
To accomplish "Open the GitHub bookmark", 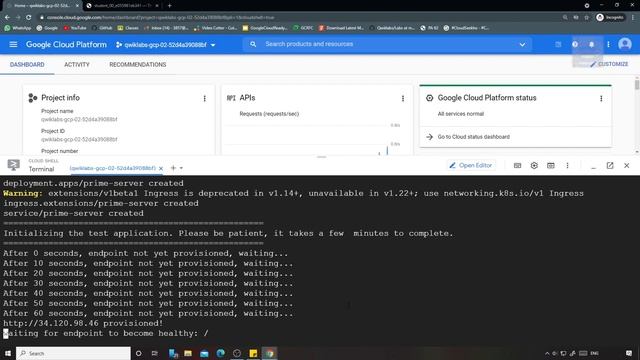I will click(x=102, y=28).
